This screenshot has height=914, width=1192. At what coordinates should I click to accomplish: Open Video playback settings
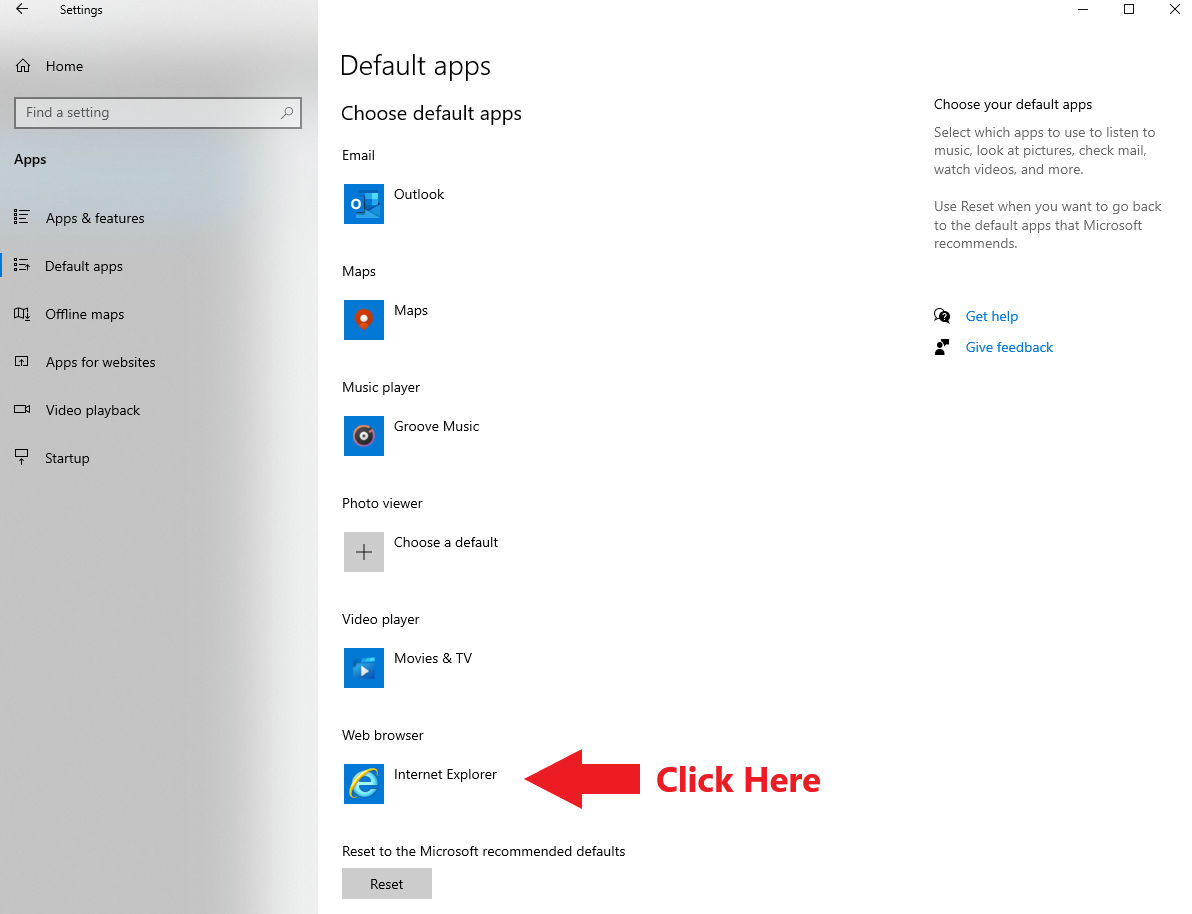pyautogui.click(x=93, y=410)
